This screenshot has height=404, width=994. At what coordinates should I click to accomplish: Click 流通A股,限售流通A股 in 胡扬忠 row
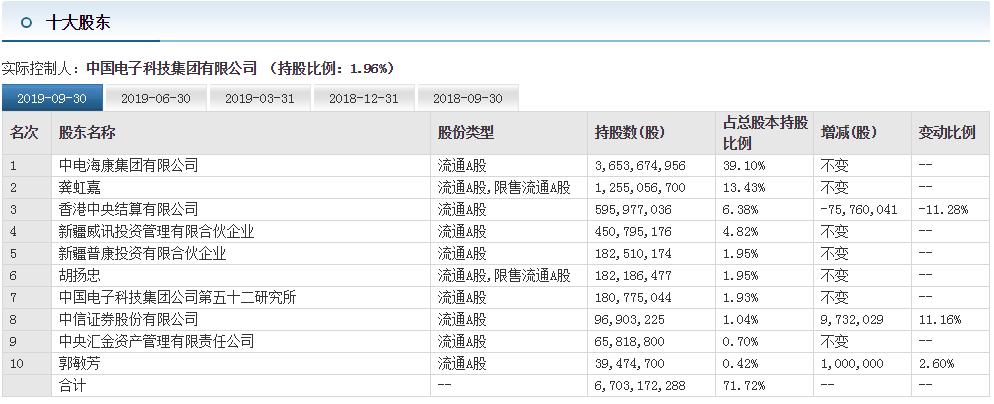[x=504, y=275]
